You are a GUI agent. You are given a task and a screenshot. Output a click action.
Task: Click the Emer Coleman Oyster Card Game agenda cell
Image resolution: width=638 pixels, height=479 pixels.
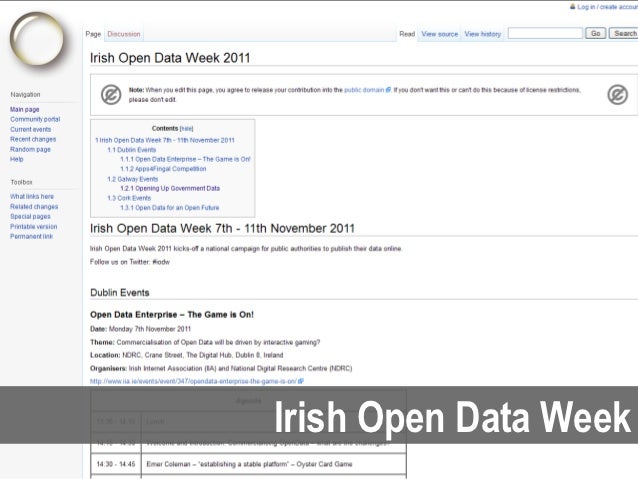coord(273,464)
